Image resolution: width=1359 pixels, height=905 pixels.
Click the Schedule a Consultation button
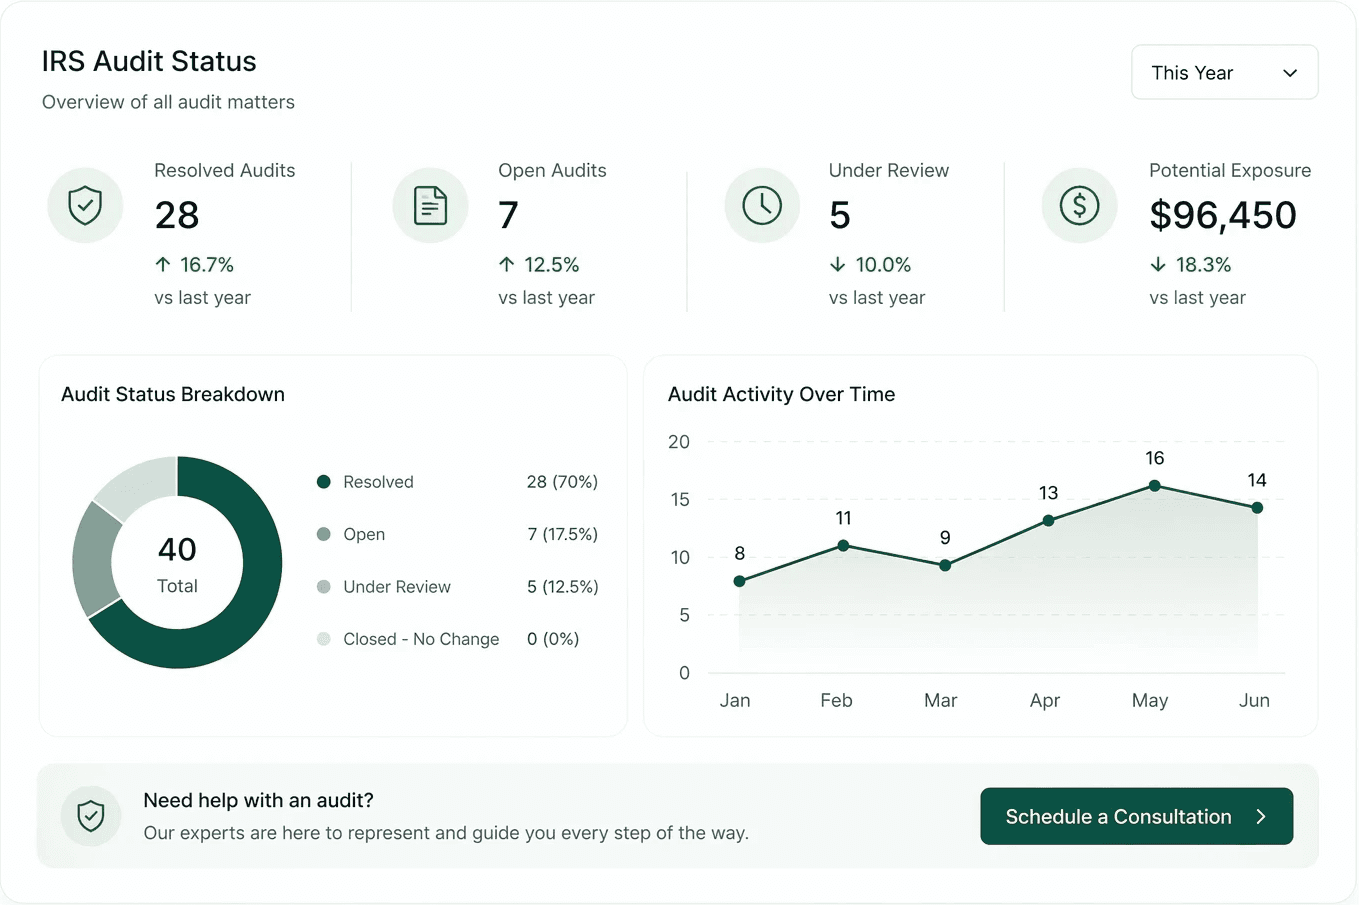[1136, 816]
